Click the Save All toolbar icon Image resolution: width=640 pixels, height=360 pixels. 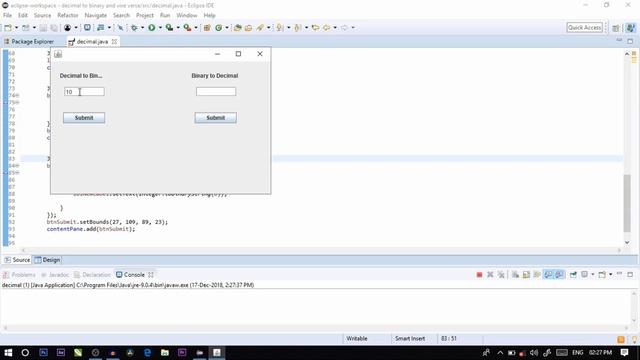coord(53,28)
